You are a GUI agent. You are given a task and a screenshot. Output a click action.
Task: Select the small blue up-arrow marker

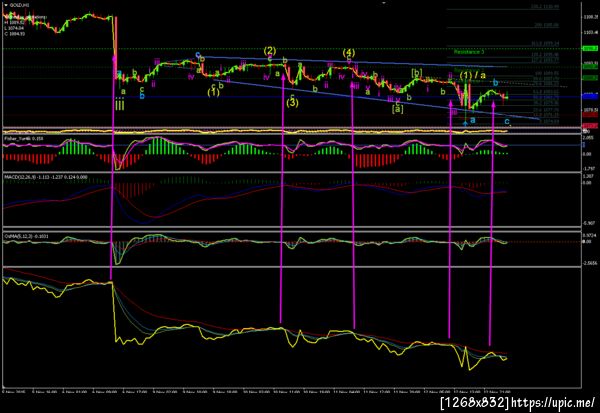click(465, 123)
